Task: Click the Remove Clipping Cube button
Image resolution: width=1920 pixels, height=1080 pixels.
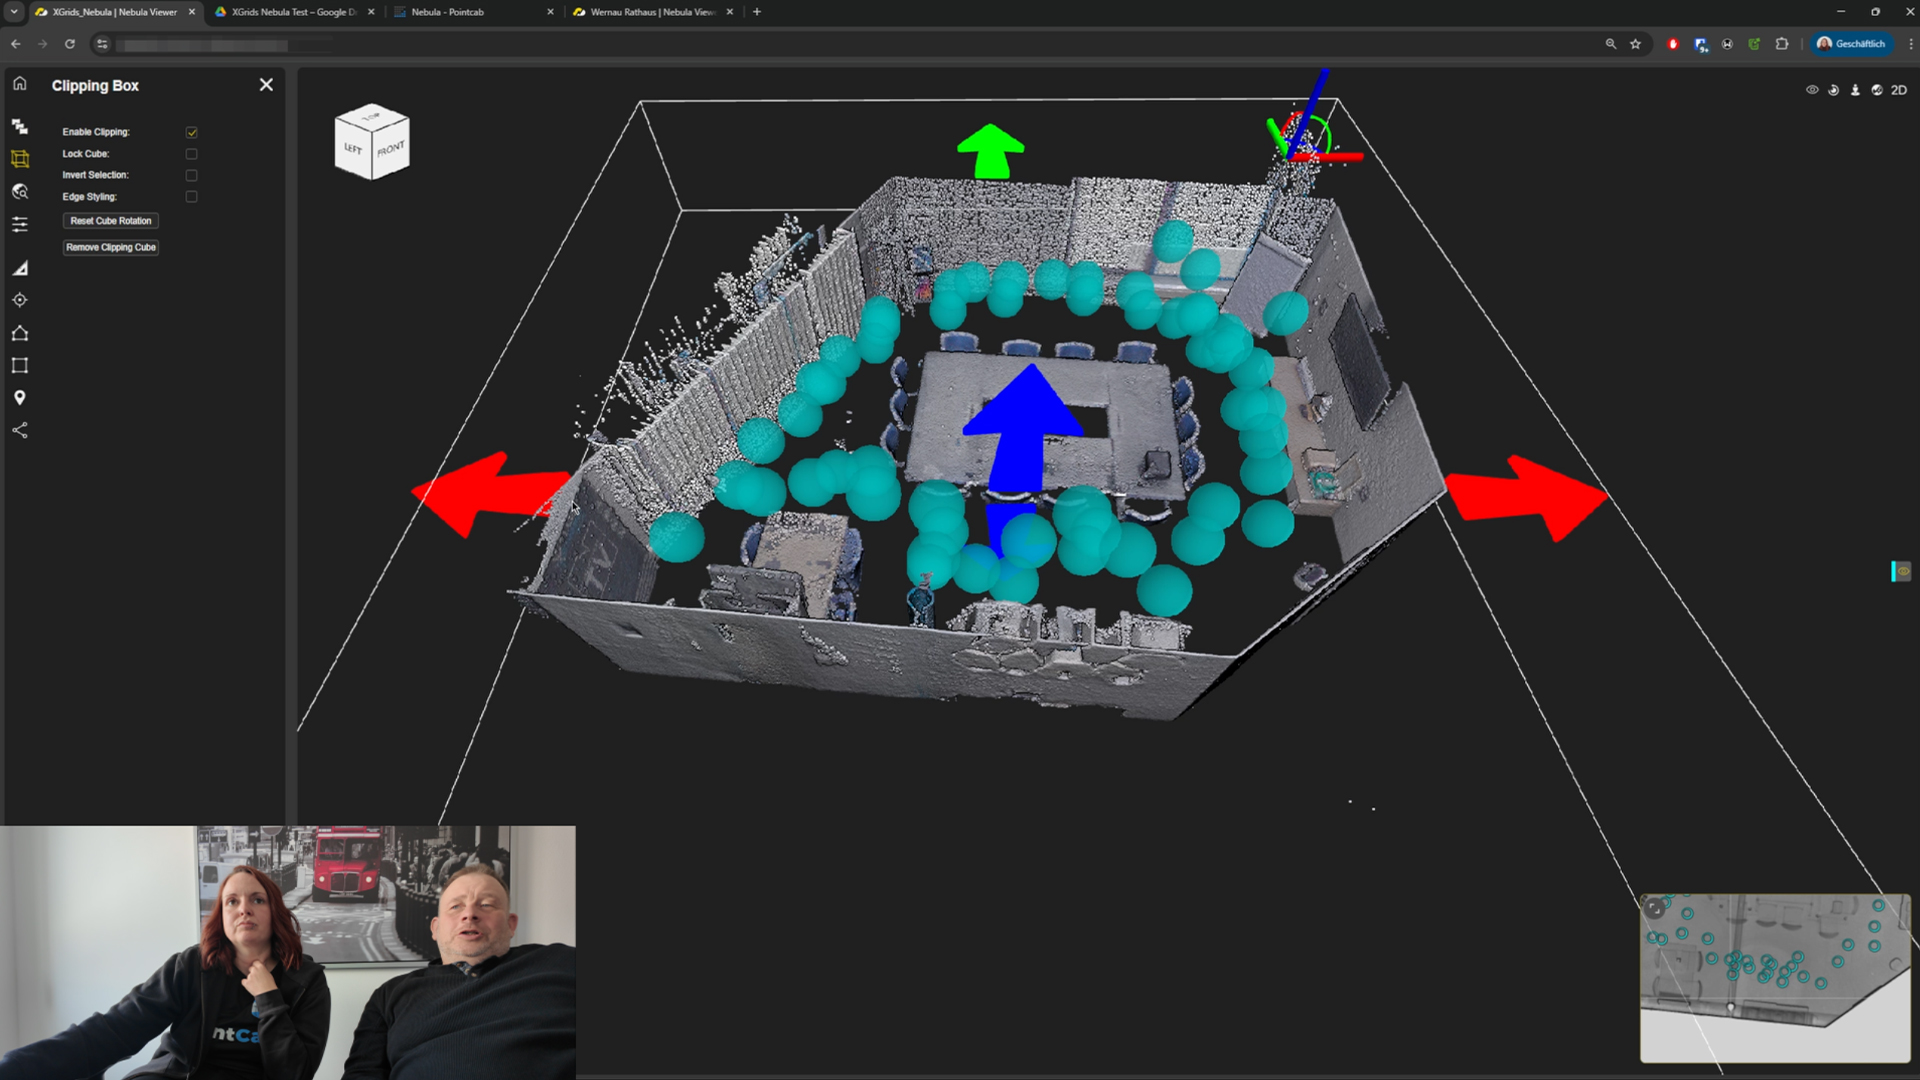Action: click(x=111, y=247)
